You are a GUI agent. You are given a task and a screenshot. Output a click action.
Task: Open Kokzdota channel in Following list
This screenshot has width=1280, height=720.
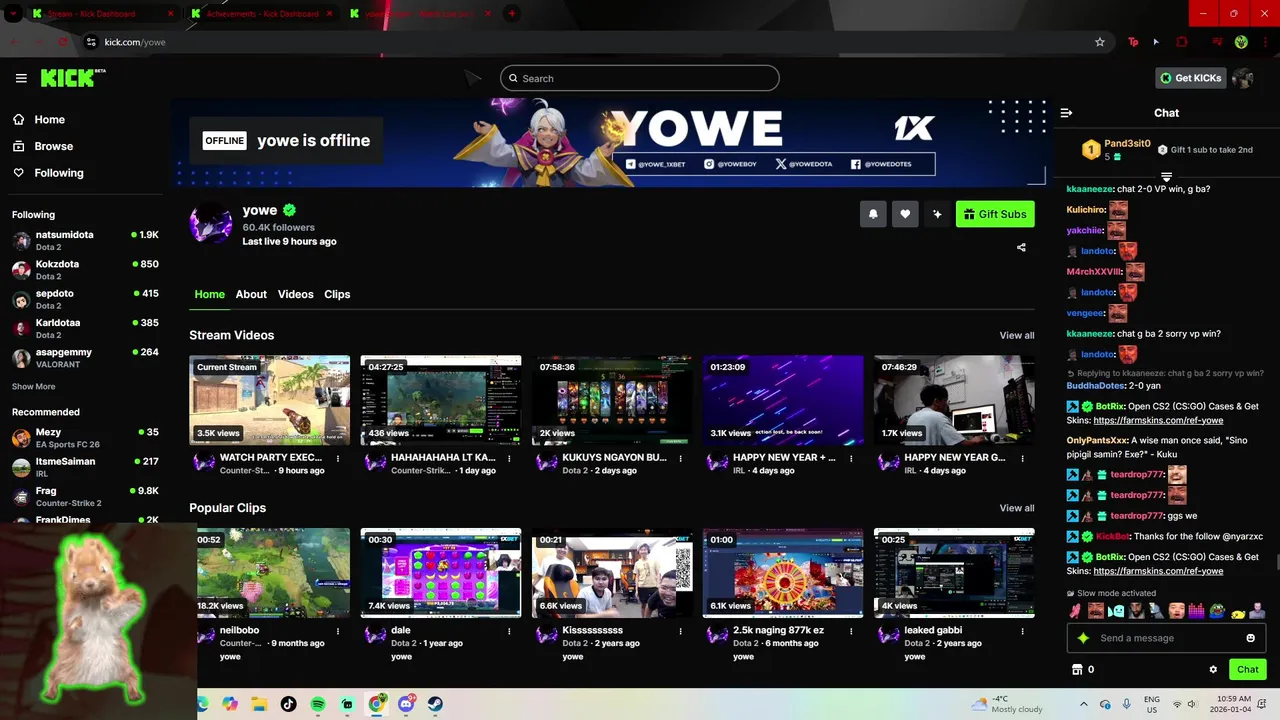[x=85, y=269]
